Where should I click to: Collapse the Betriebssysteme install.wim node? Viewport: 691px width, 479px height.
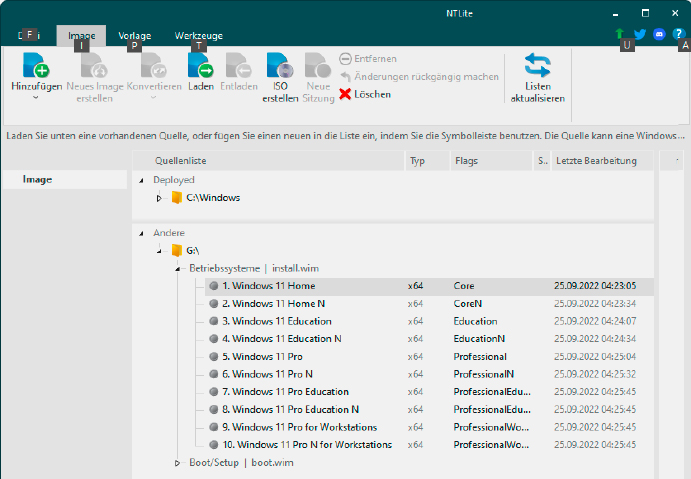coord(178,269)
